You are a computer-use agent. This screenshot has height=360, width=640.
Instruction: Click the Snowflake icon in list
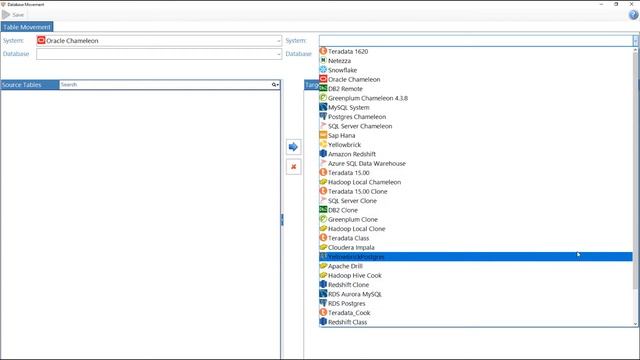pyautogui.click(x=323, y=70)
